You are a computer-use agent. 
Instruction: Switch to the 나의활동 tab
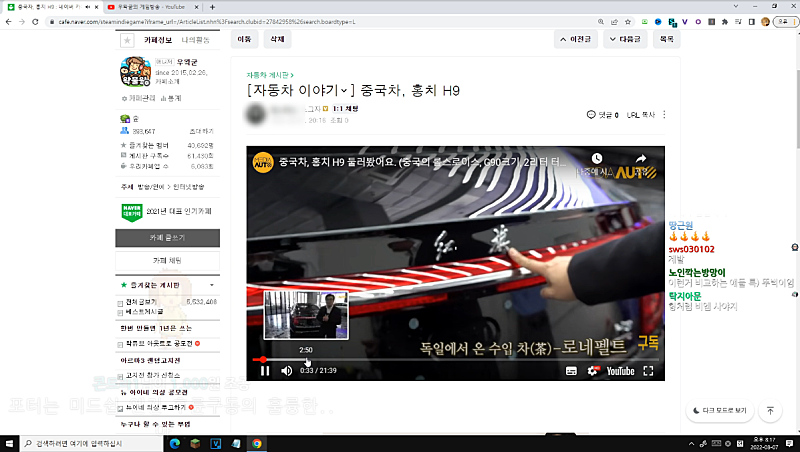pyautogui.click(x=196, y=40)
